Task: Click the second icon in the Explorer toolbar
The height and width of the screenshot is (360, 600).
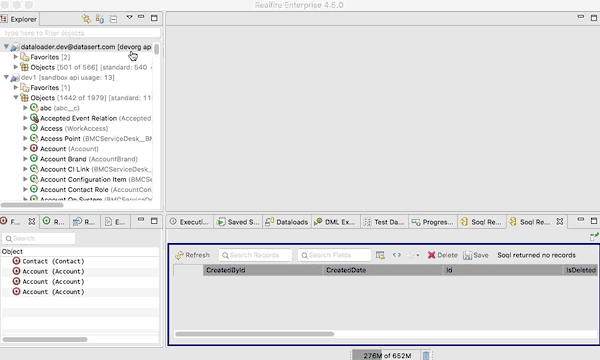Action: pos(100,18)
